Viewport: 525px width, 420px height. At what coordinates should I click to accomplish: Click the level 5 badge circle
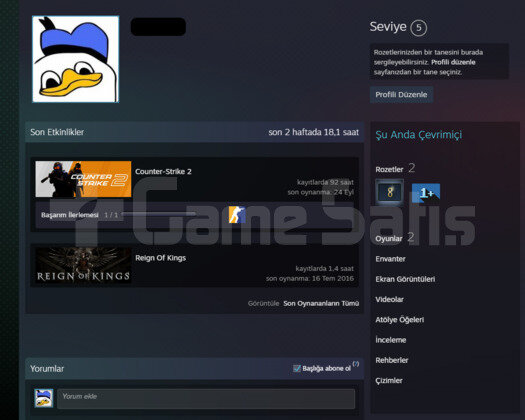point(419,27)
